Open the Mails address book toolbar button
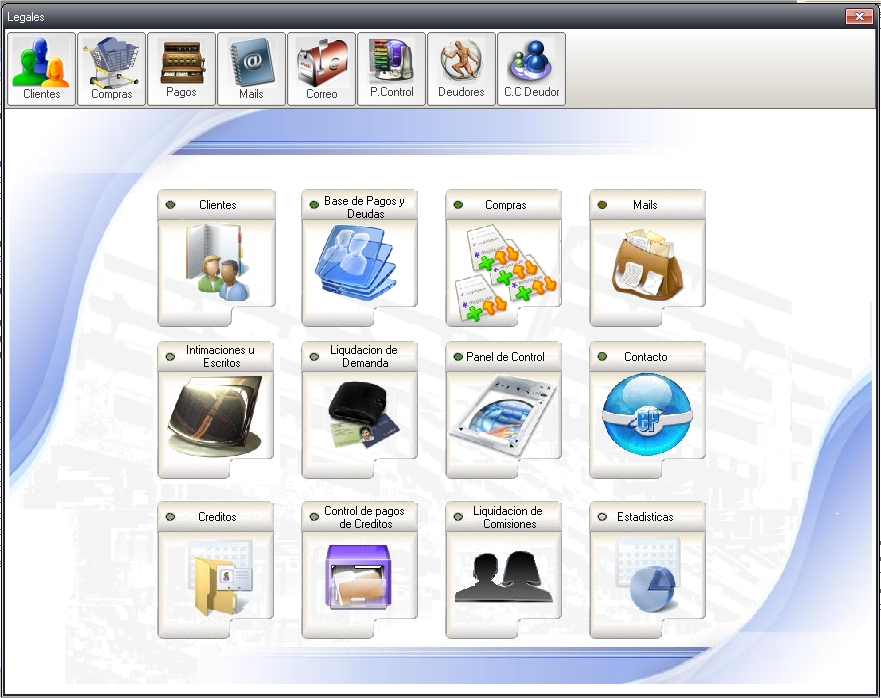881x698 pixels. click(x=251, y=69)
